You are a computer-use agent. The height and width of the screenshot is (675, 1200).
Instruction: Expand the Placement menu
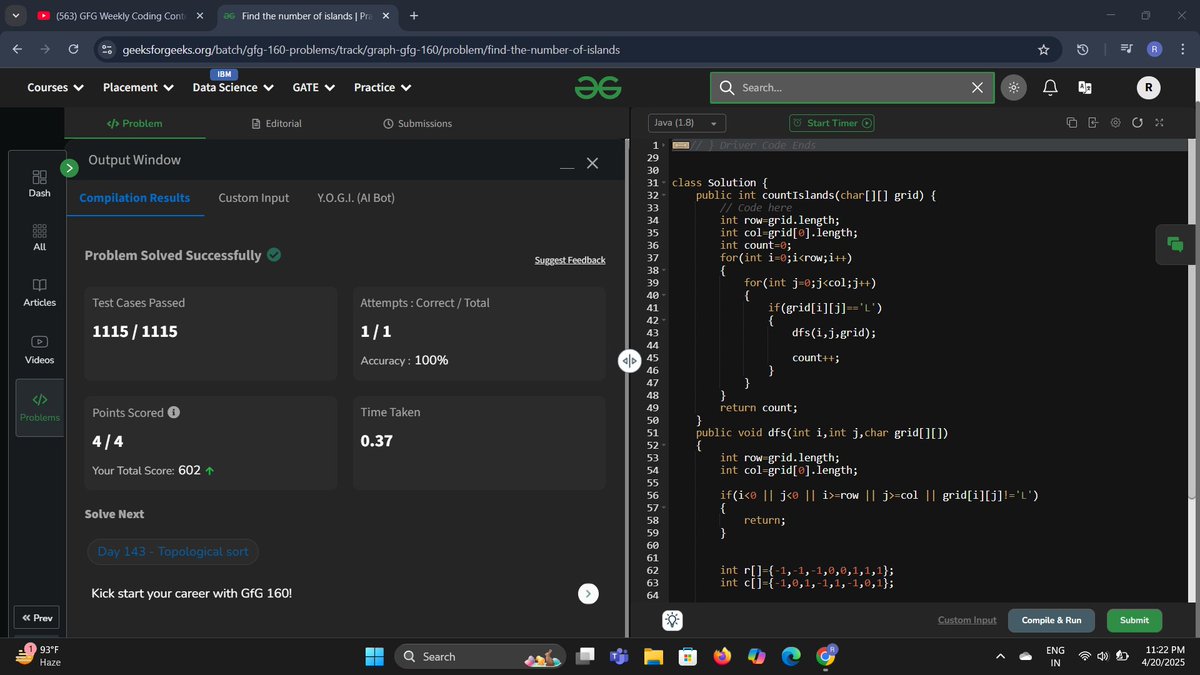pyautogui.click(x=139, y=88)
